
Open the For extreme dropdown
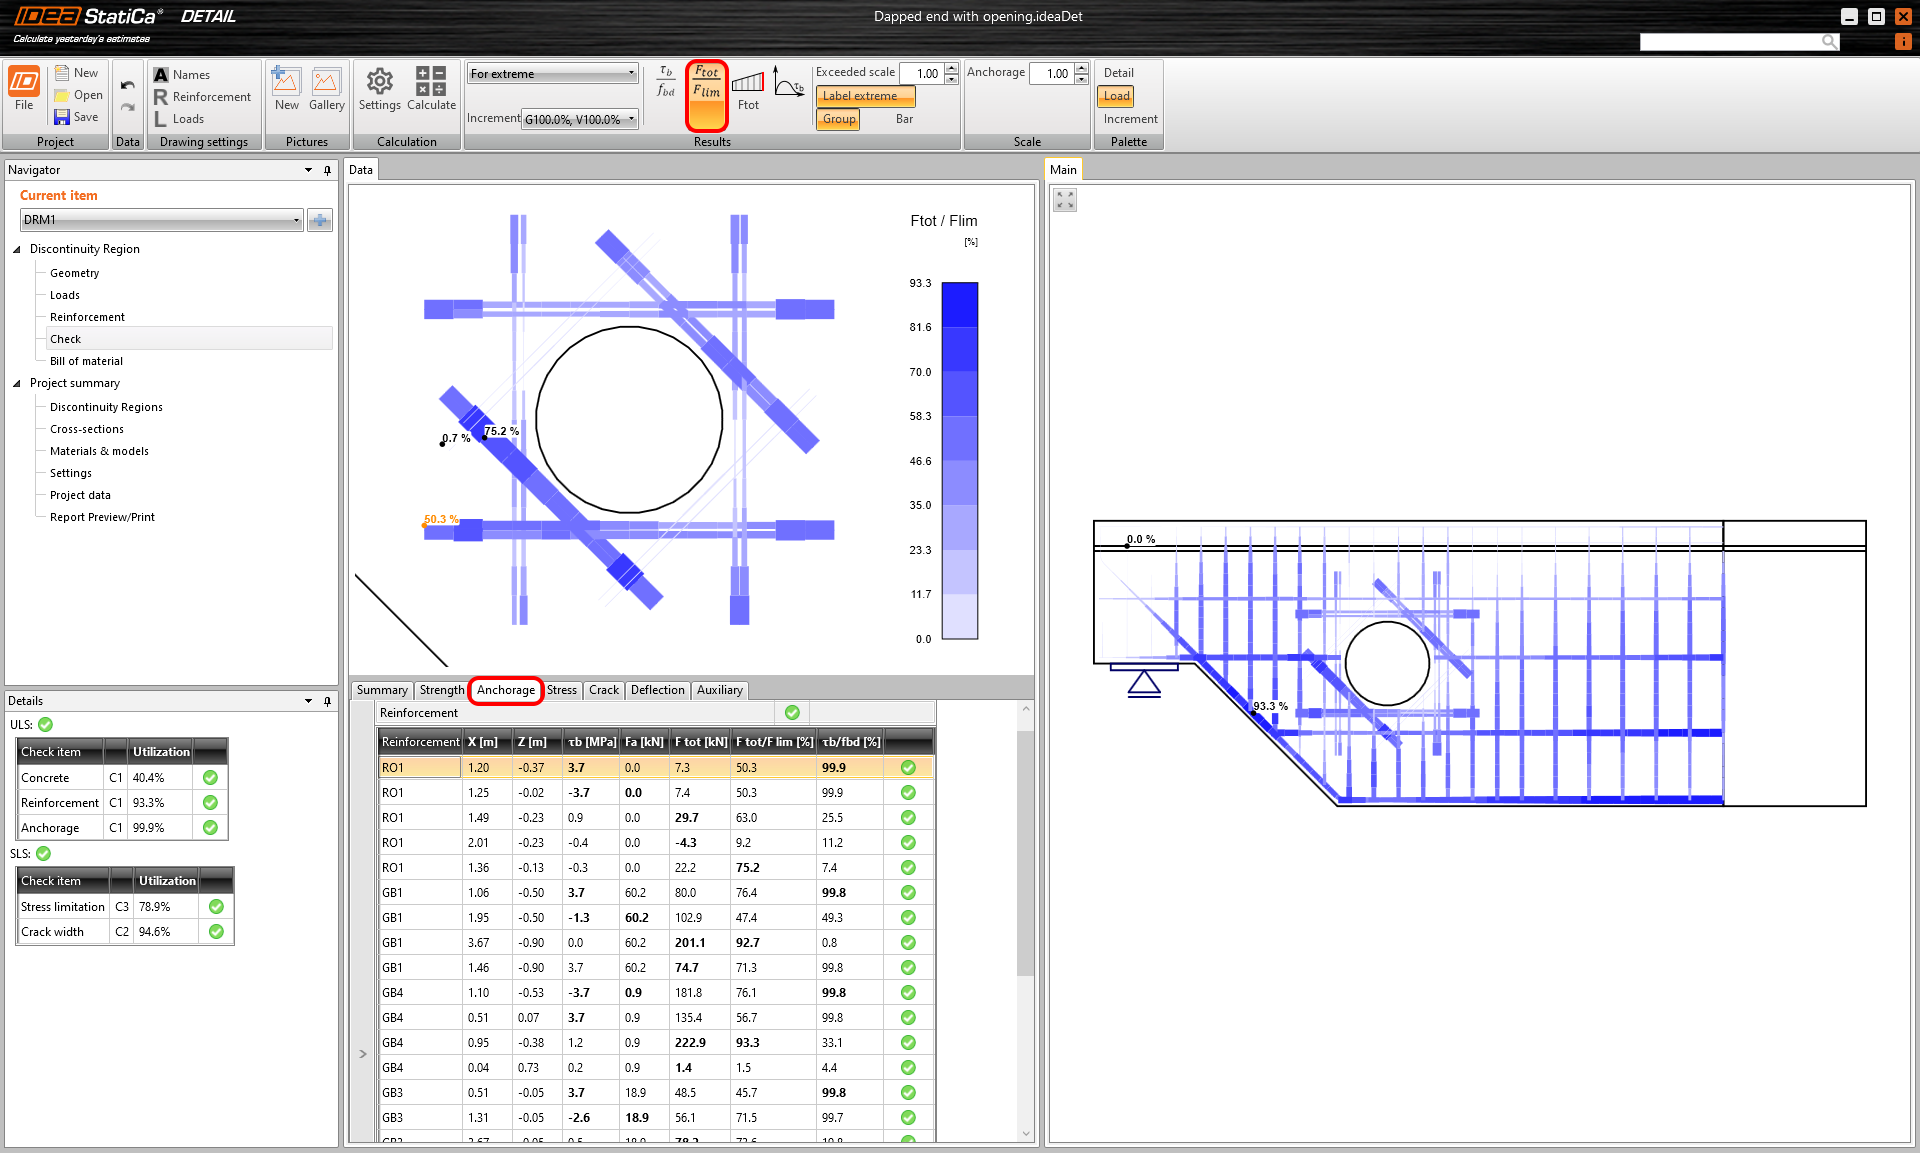[x=552, y=73]
